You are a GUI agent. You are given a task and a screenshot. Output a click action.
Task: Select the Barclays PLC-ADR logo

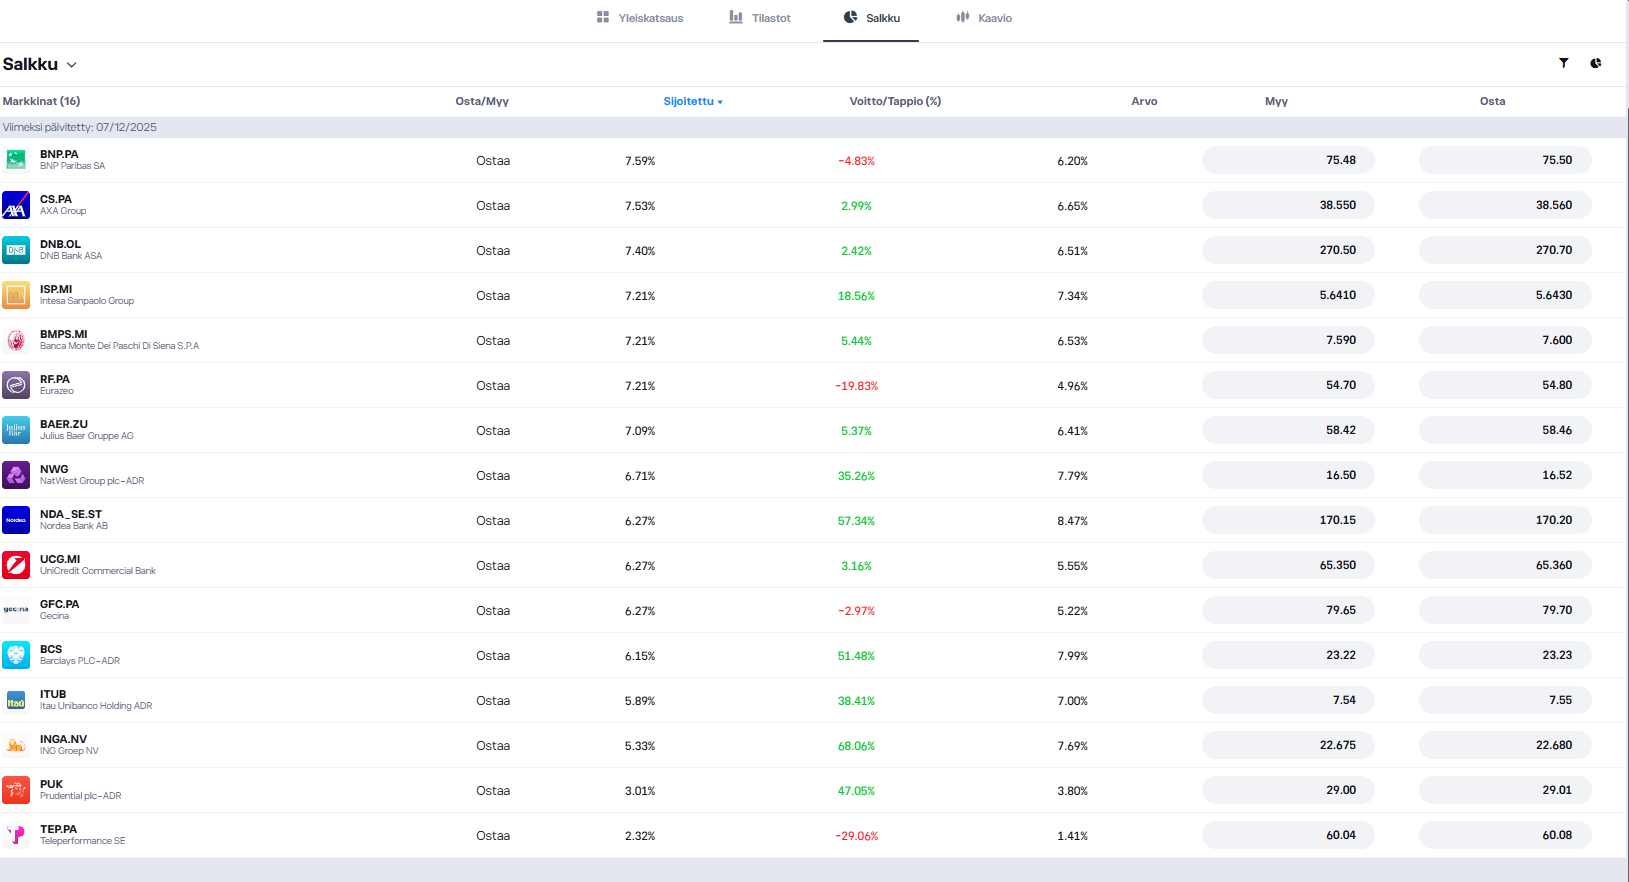16,655
